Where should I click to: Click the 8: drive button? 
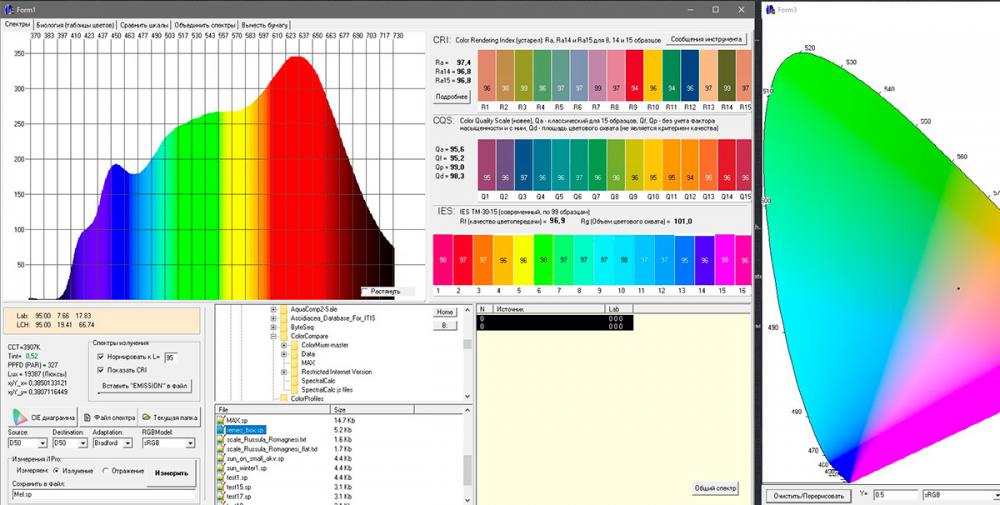[x=445, y=325]
